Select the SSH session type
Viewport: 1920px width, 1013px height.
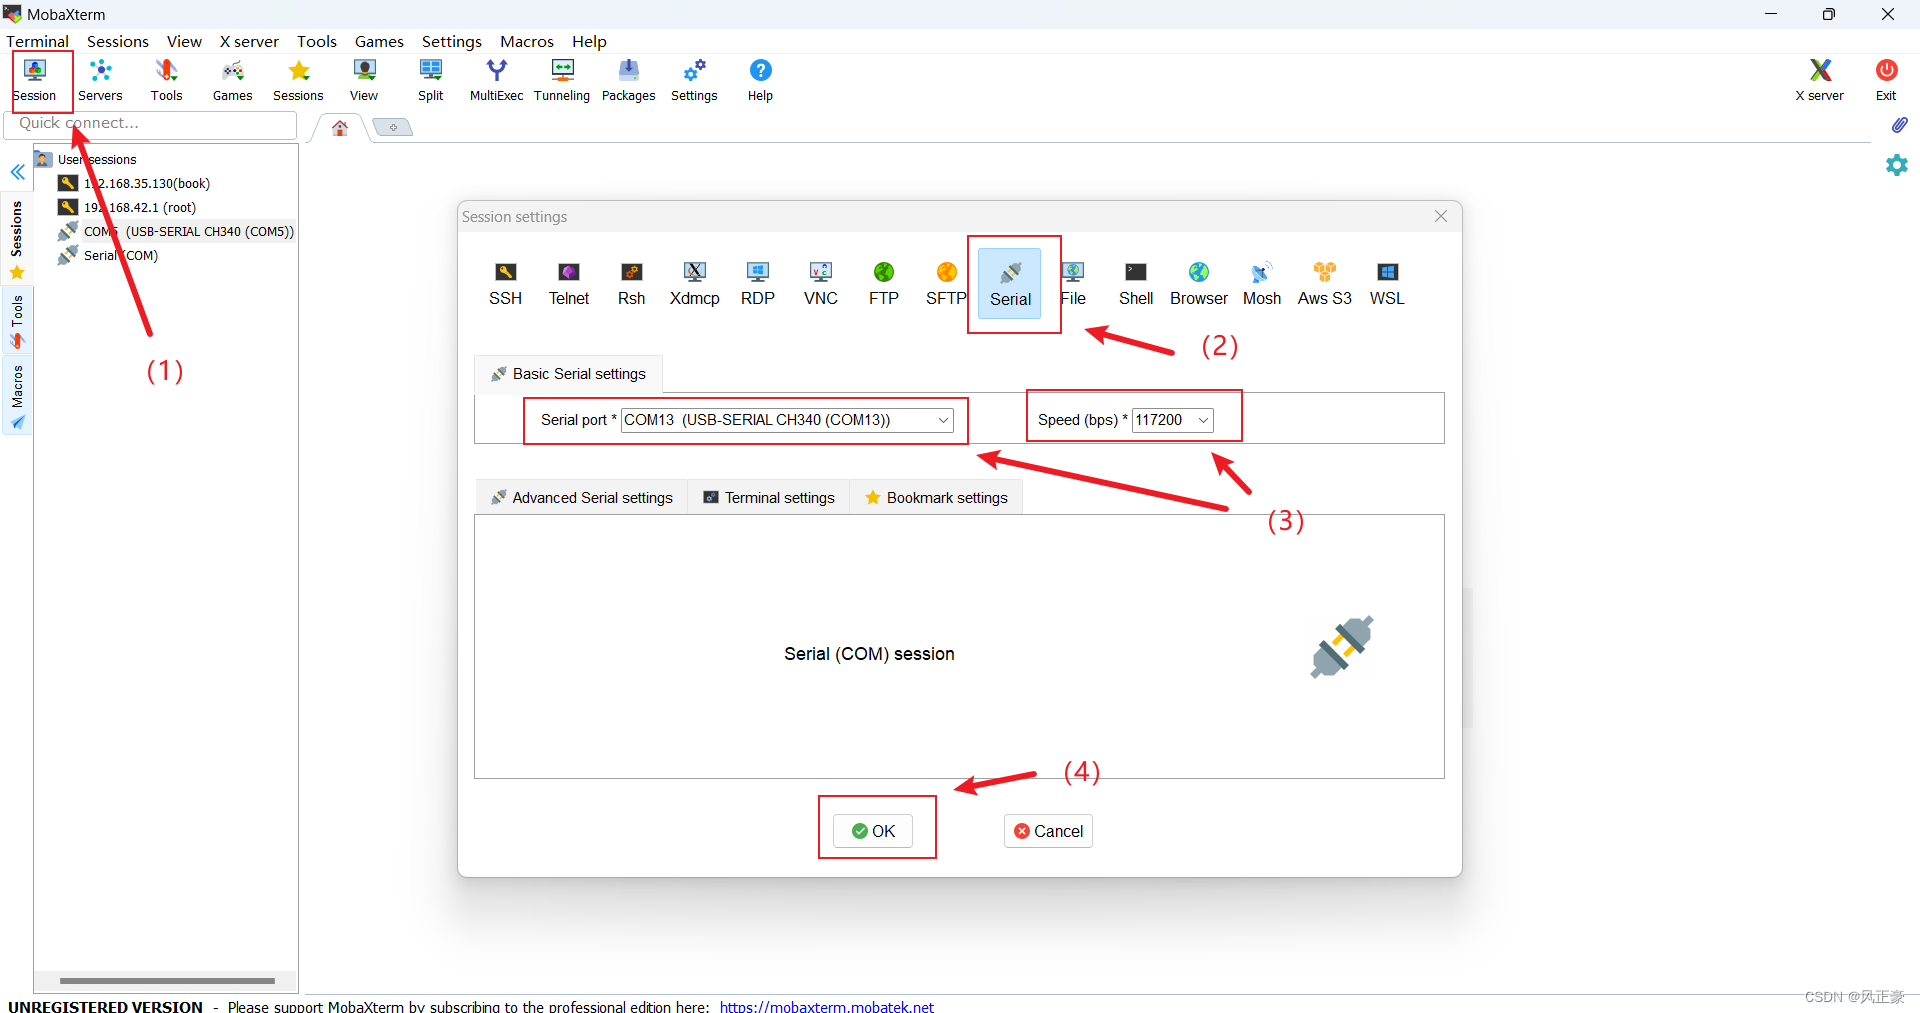[x=506, y=284]
